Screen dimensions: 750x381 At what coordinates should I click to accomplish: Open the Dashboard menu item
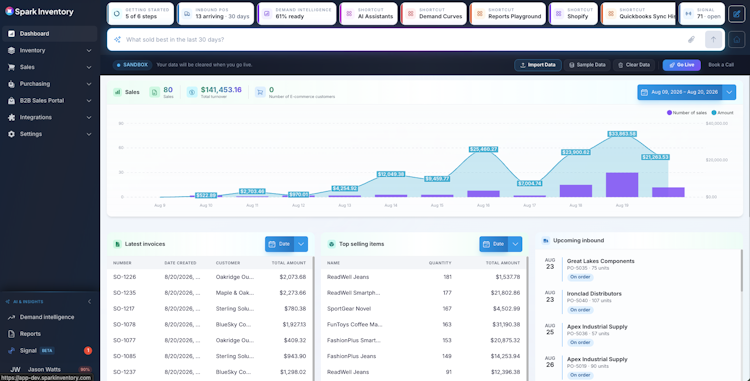[x=50, y=33]
